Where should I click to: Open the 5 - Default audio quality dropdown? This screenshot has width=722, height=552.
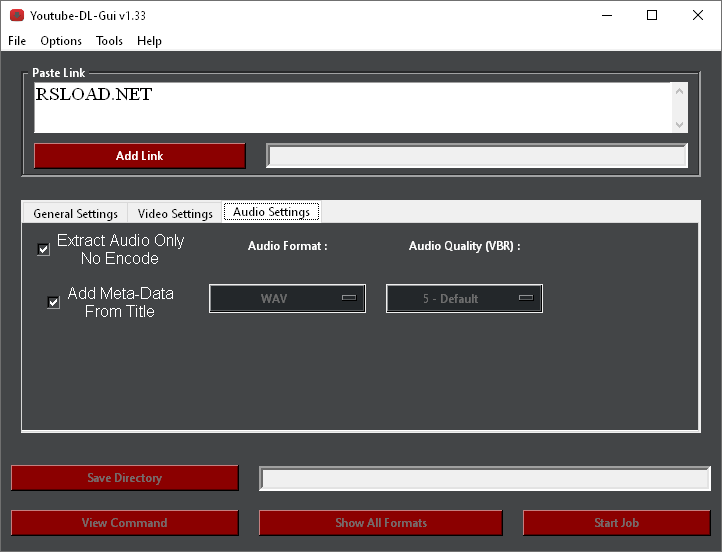pos(464,299)
